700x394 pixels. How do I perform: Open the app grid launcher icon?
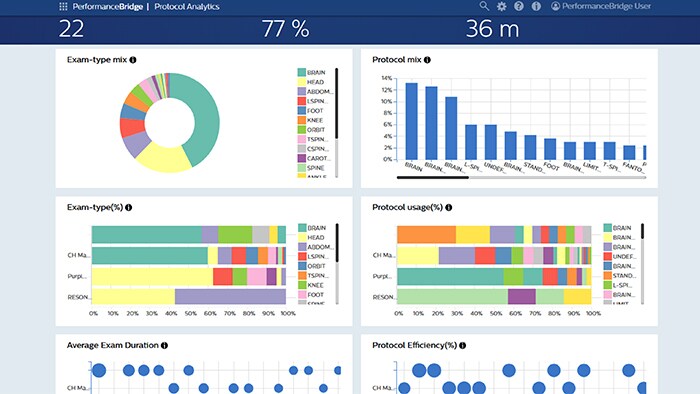[63, 7]
